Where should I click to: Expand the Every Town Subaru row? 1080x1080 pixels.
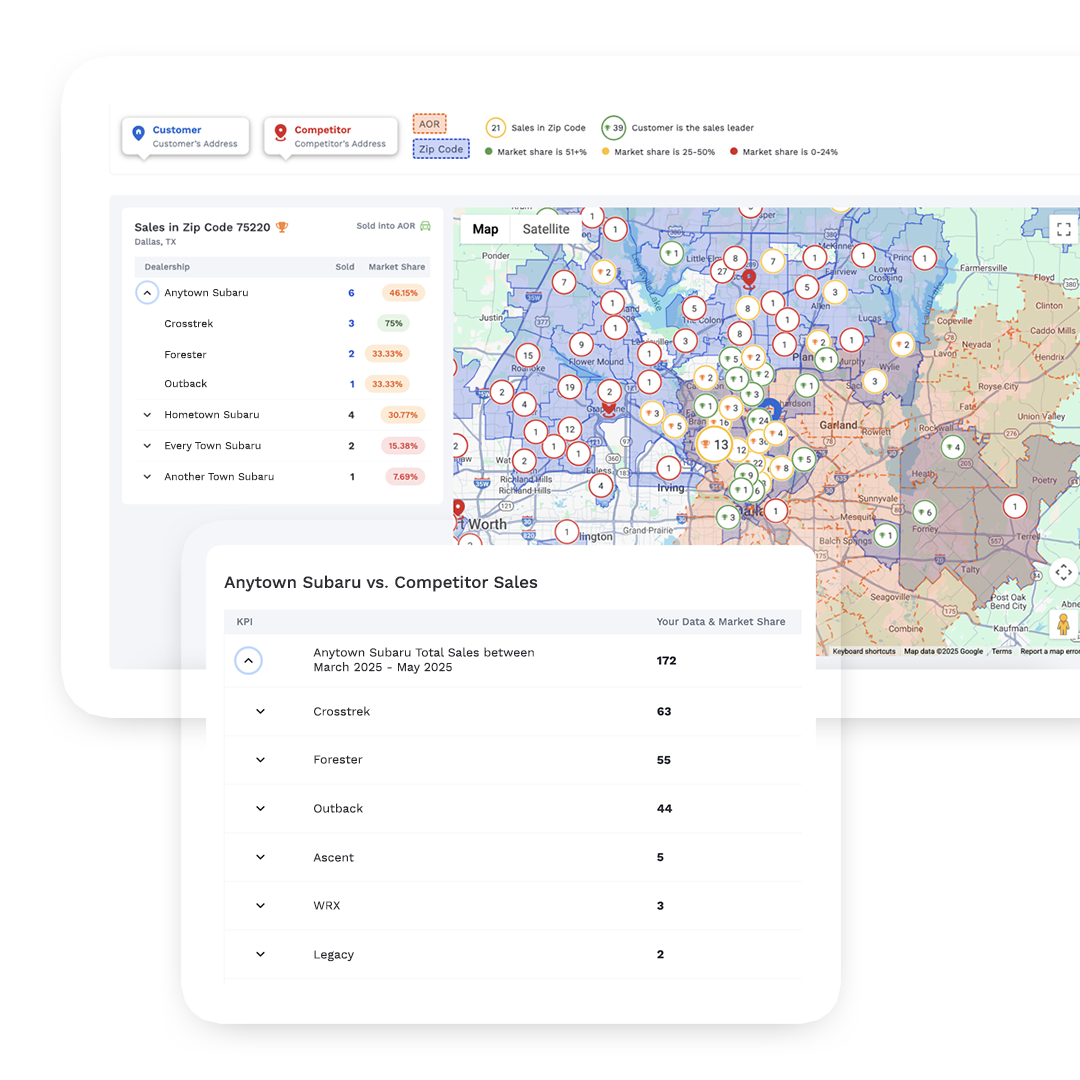[147, 446]
